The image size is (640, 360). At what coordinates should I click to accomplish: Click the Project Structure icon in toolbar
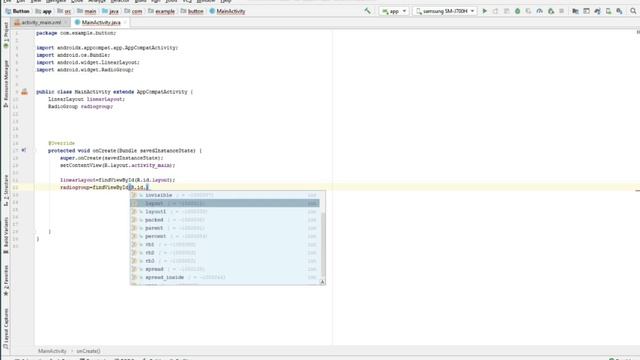576,11
